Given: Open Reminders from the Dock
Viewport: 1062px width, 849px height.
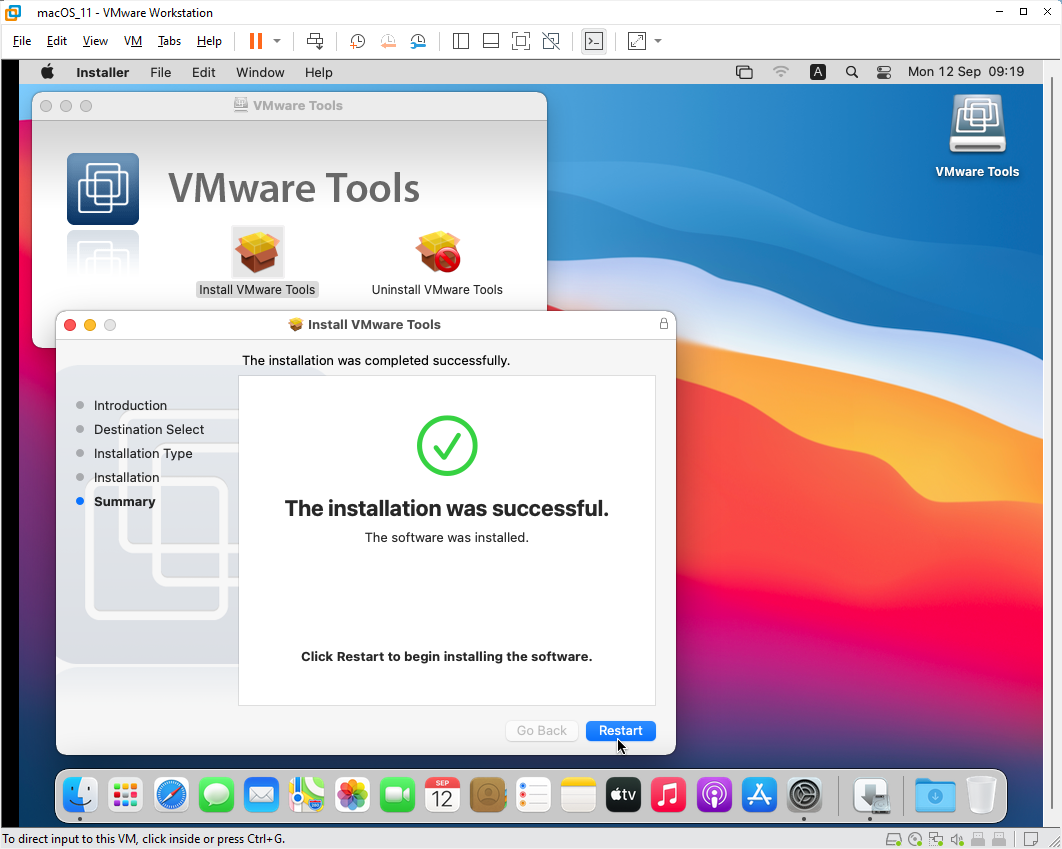Looking at the screenshot, I should (x=533, y=795).
